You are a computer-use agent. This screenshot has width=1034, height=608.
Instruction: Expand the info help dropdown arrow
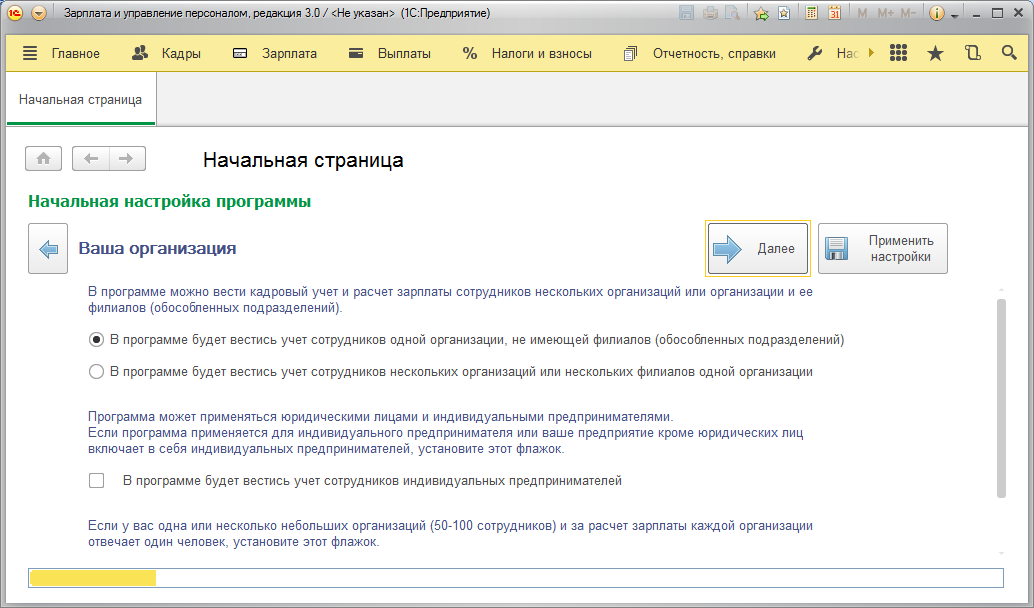coord(954,15)
